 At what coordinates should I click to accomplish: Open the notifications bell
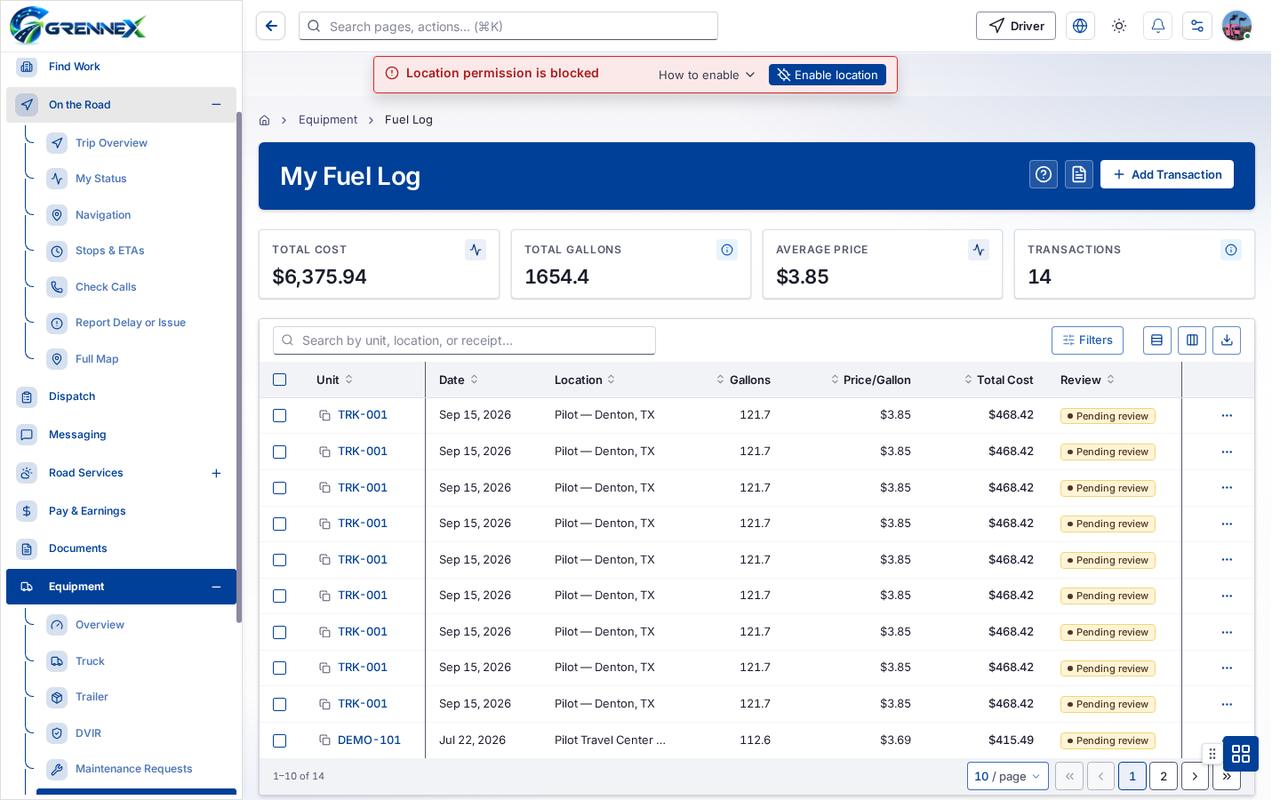(x=1158, y=26)
